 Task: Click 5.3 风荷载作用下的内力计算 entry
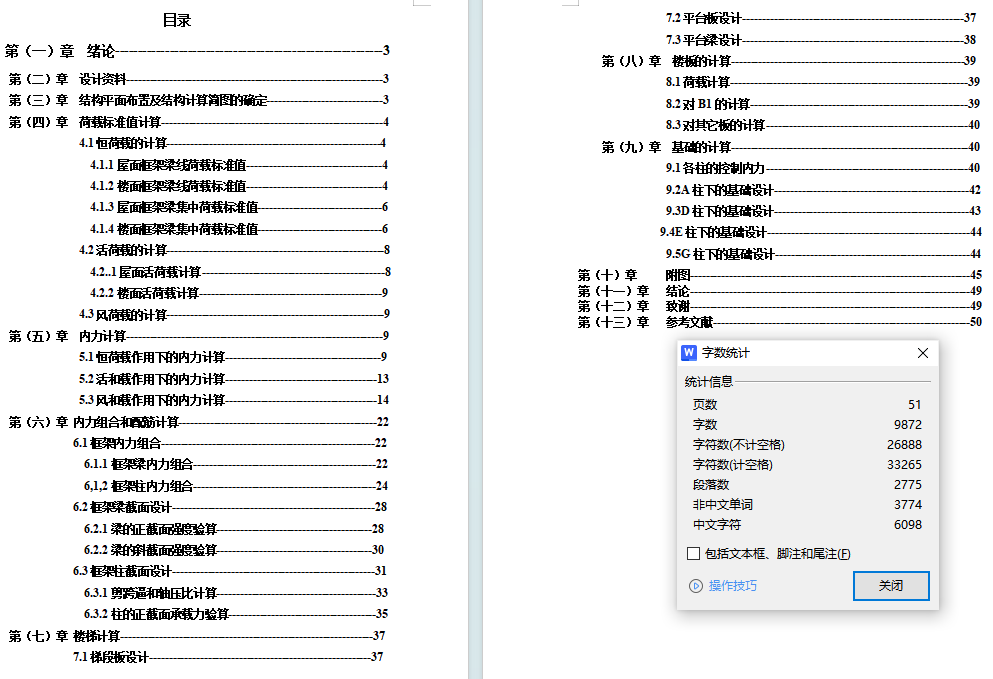pyautogui.click(x=152, y=400)
